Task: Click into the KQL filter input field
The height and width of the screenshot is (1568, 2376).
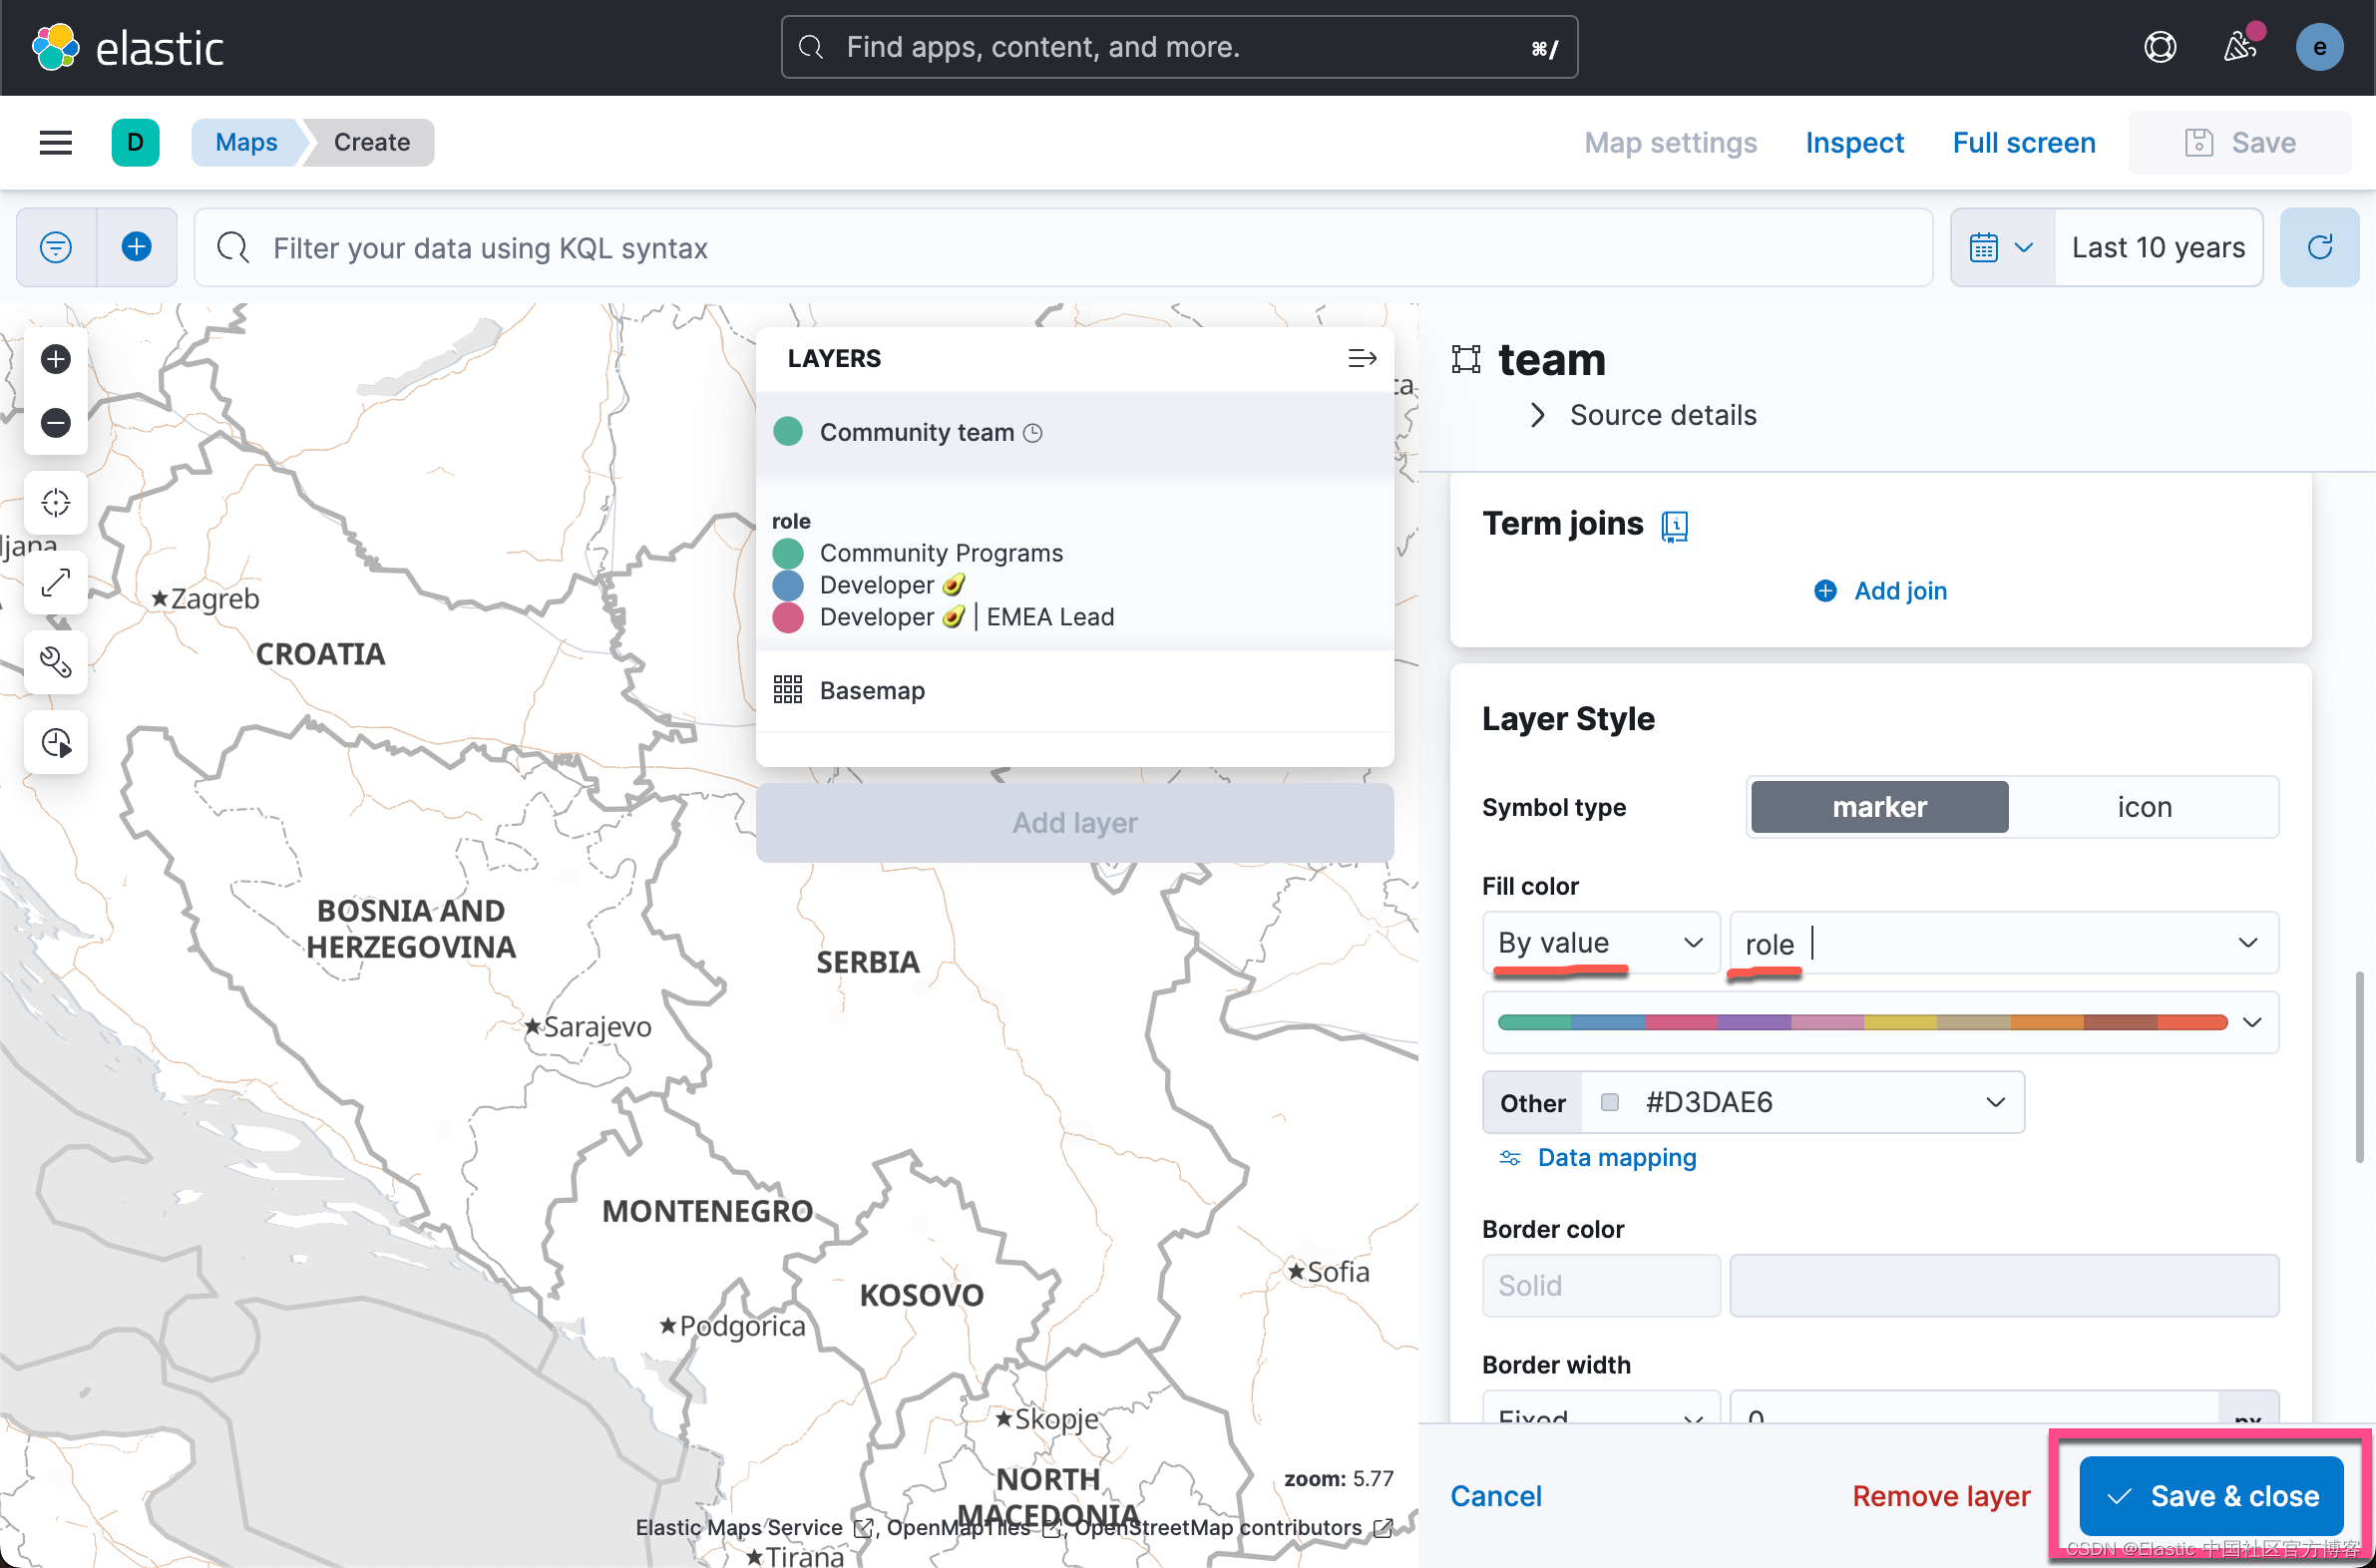Action: [700, 247]
